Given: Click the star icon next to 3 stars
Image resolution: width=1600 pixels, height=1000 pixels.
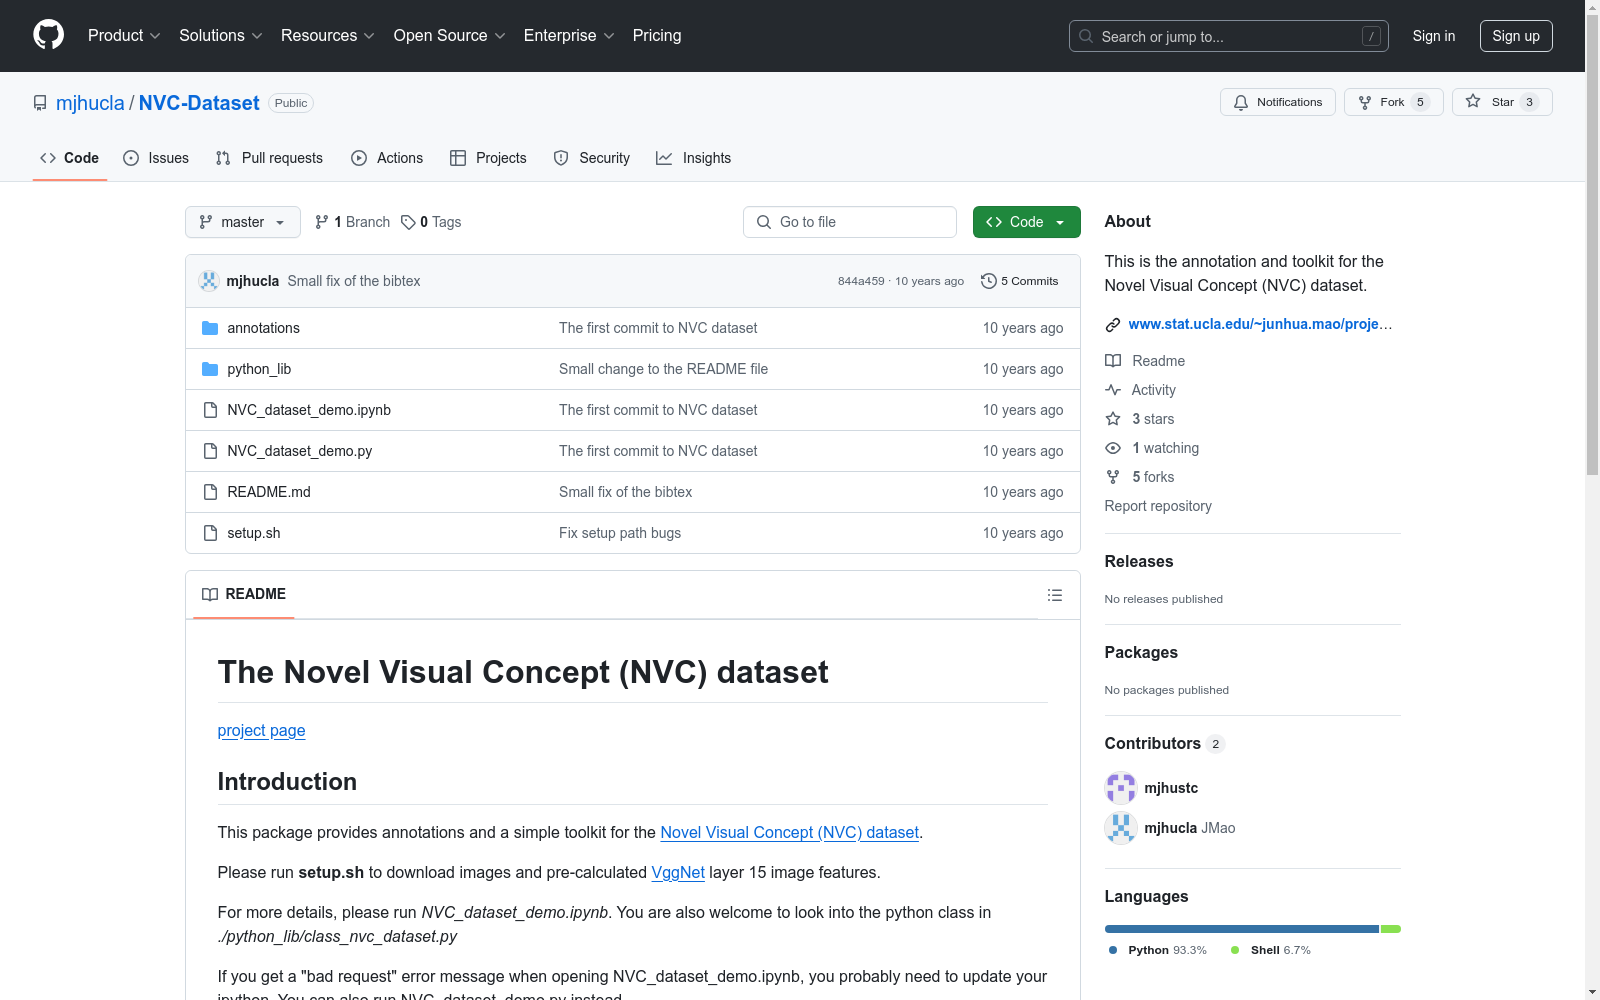Looking at the screenshot, I should tap(1113, 419).
